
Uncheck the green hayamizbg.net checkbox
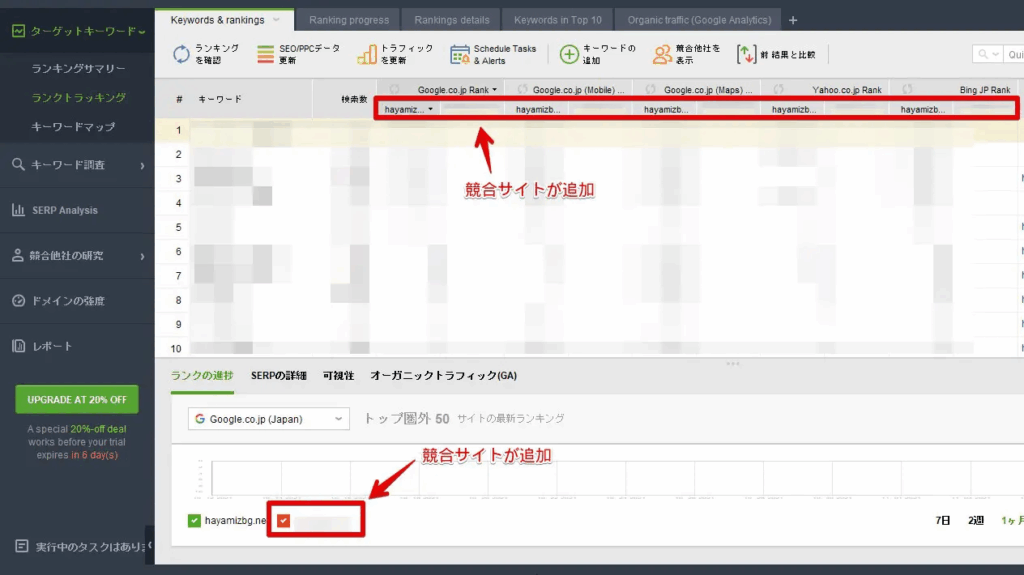(x=194, y=520)
